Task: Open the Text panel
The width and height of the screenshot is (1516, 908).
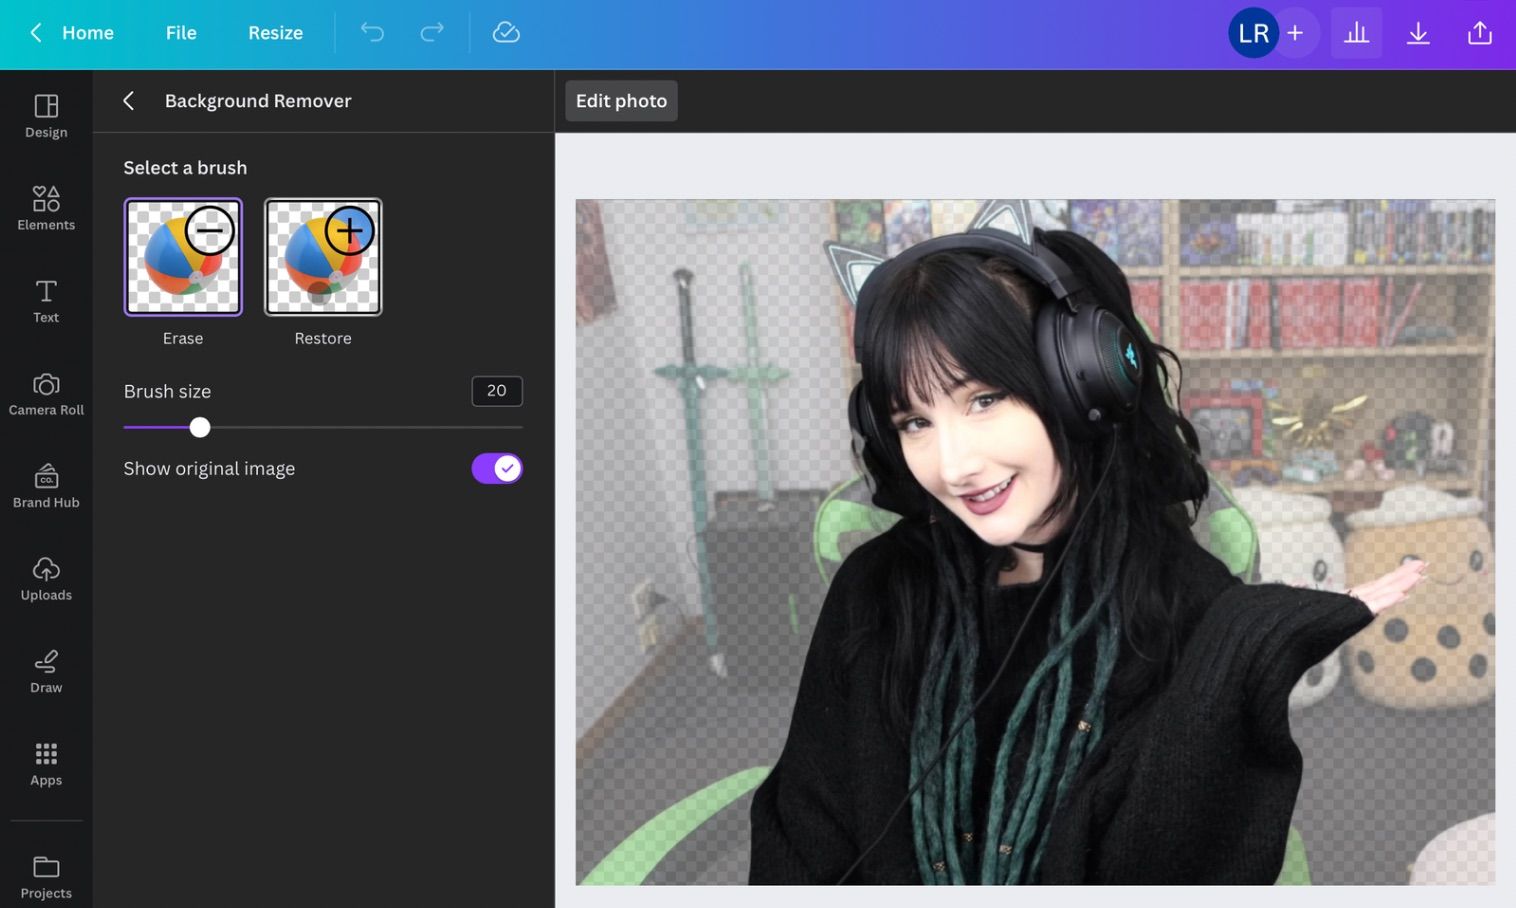Action: coord(46,301)
